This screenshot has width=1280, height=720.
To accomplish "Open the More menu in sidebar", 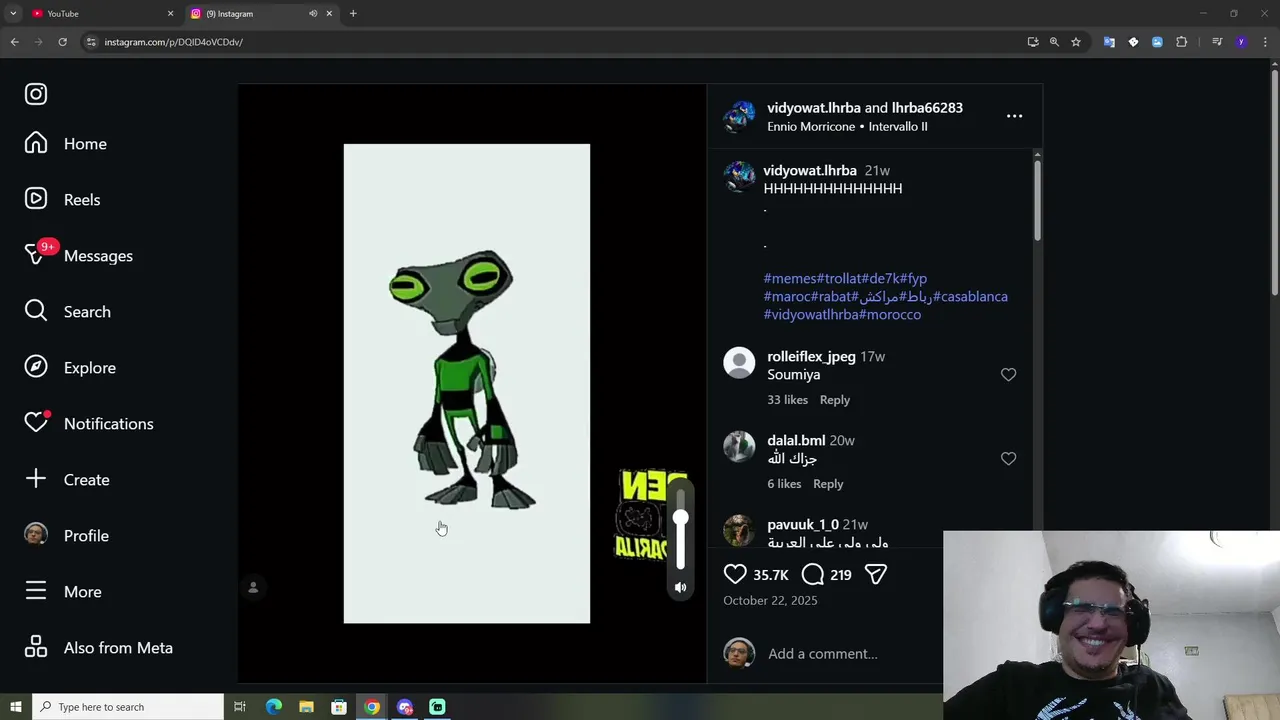I will [62, 592].
